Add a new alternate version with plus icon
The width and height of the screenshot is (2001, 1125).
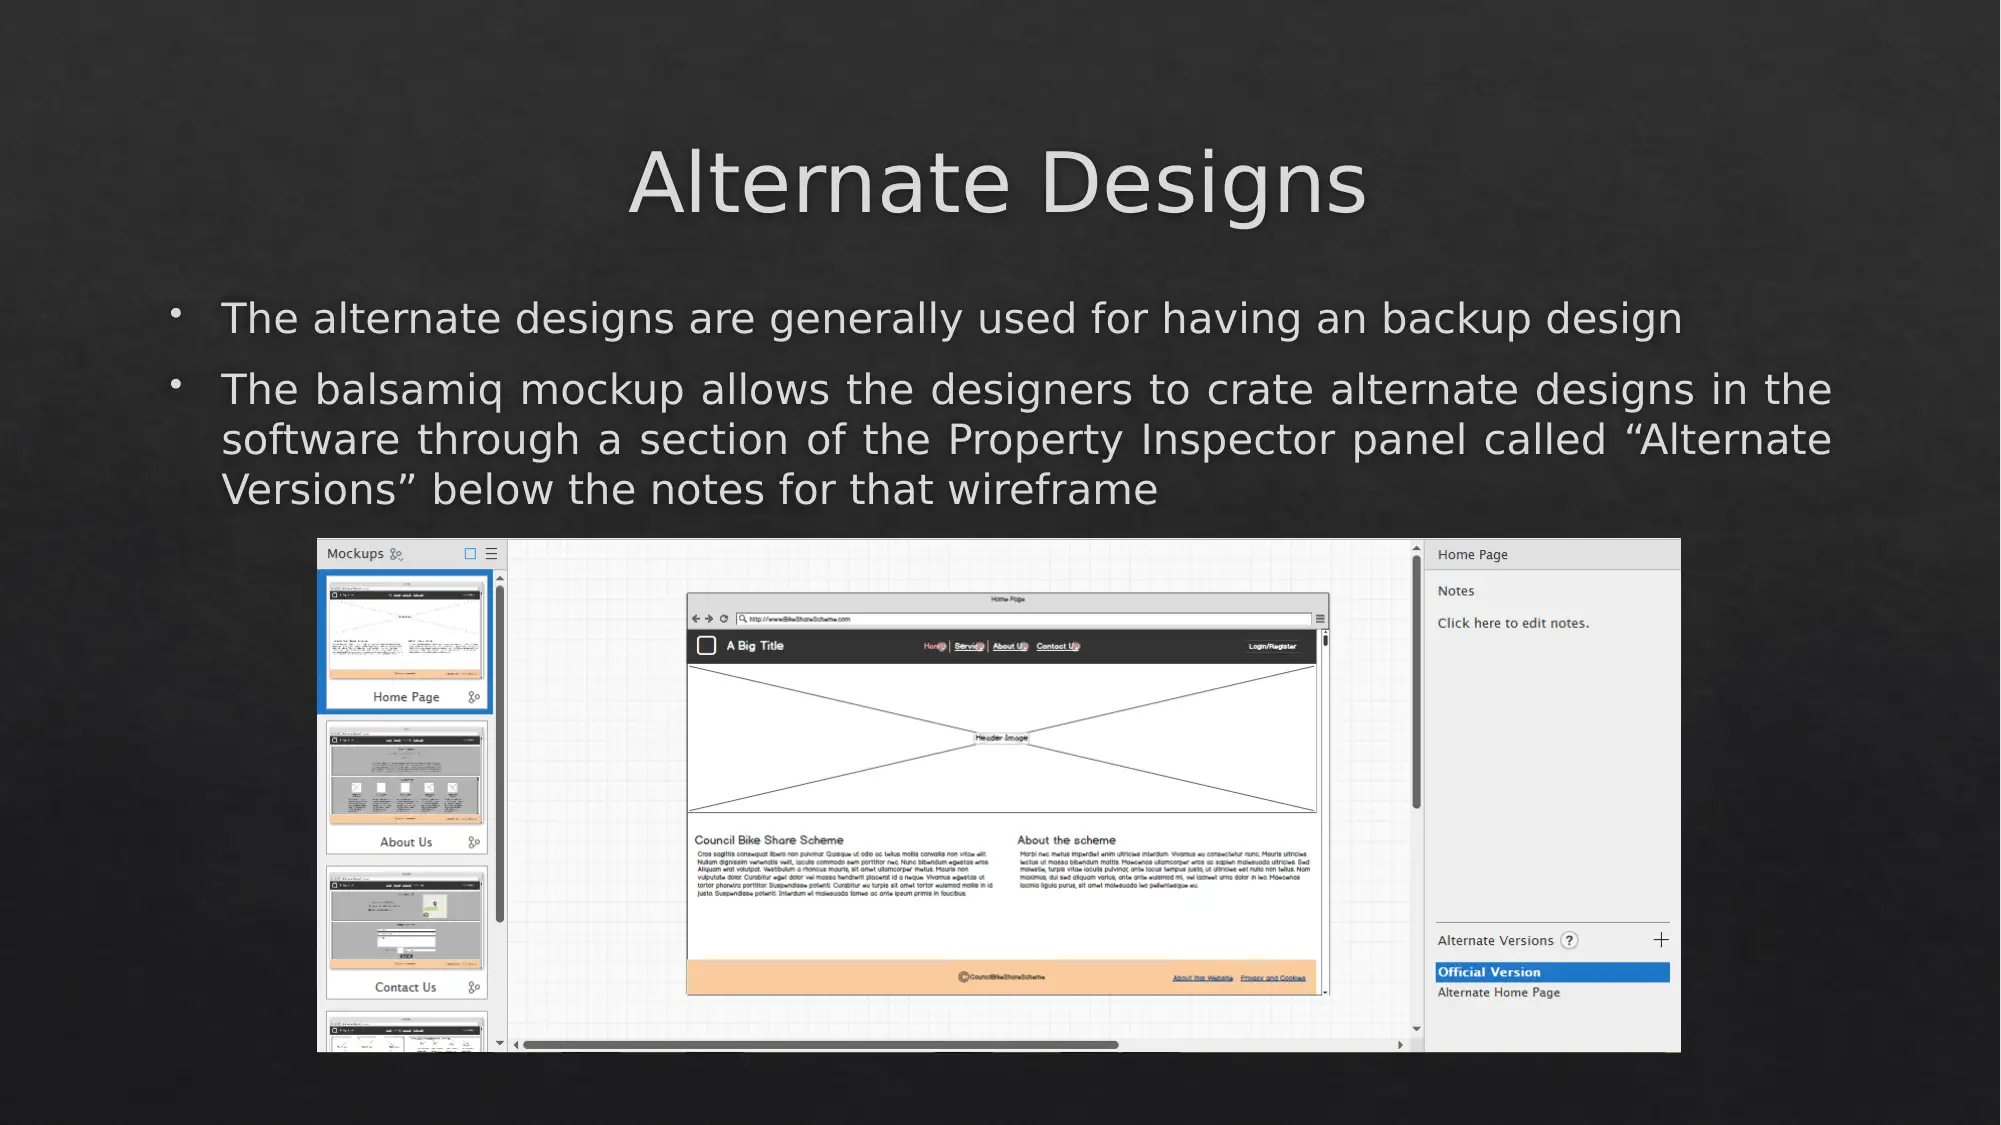1661,940
